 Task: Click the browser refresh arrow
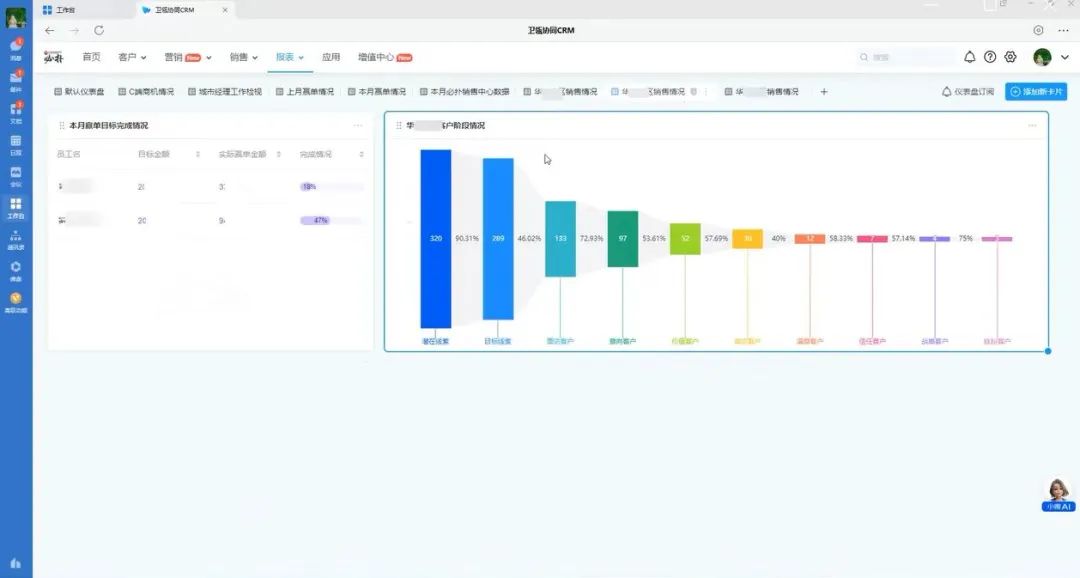click(99, 30)
